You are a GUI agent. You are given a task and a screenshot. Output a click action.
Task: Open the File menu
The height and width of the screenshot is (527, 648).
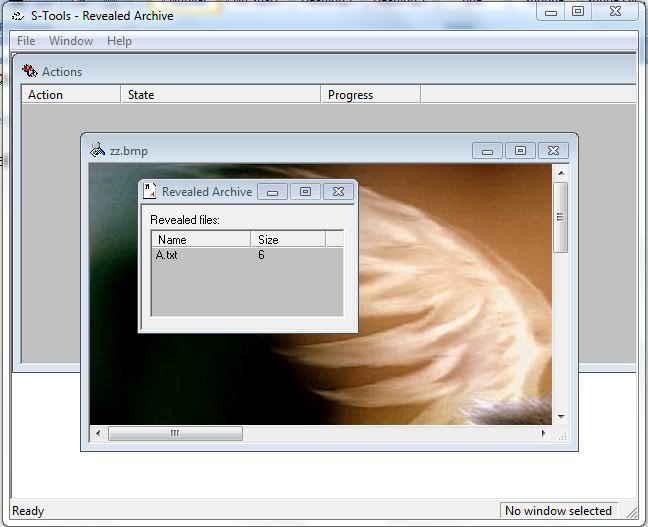pos(26,41)
